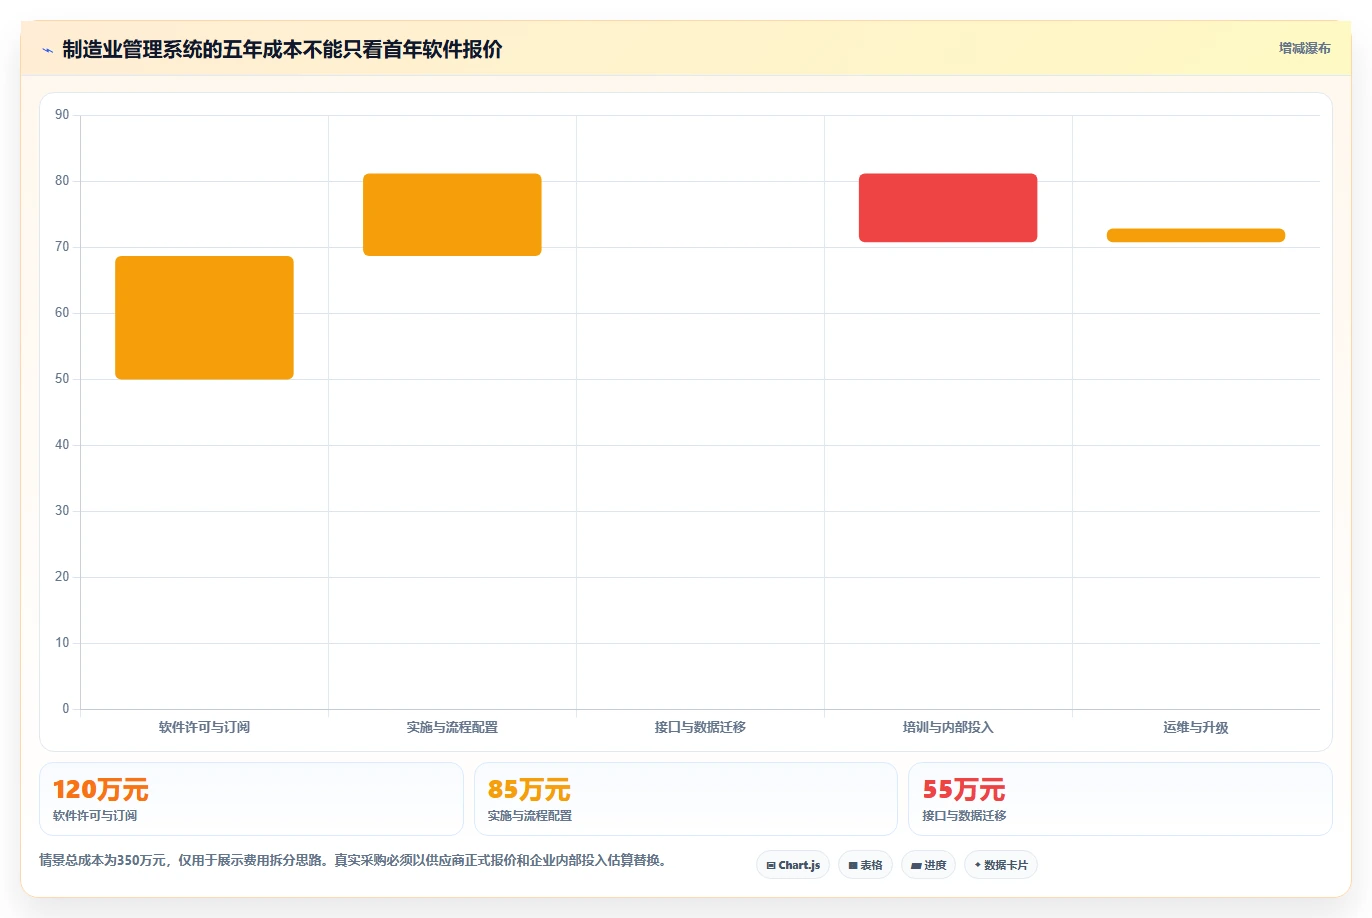Viewport: 1372px width, 918px height.
Task: Click the thin 运维与升级 bar
Action: 1196,236
